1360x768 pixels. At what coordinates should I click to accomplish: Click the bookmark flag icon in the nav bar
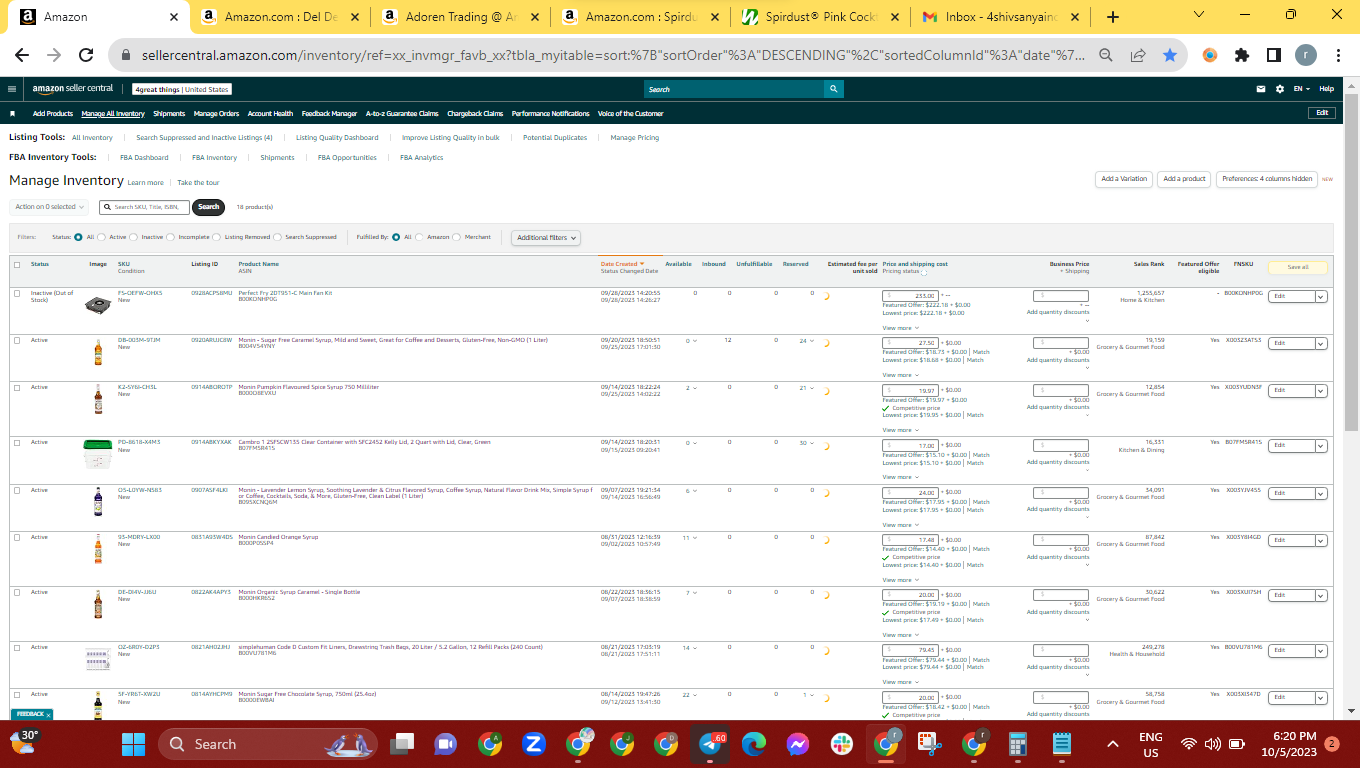[x=13, y=114]
